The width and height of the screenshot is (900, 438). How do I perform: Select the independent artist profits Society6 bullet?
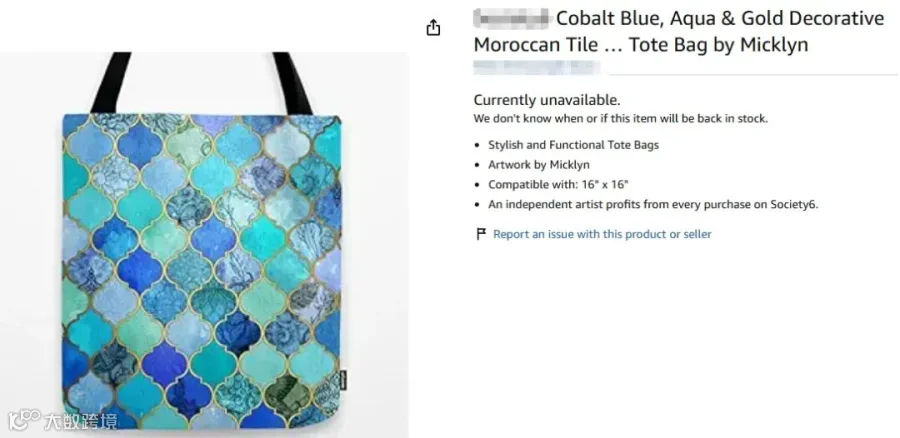coord(653,204)
